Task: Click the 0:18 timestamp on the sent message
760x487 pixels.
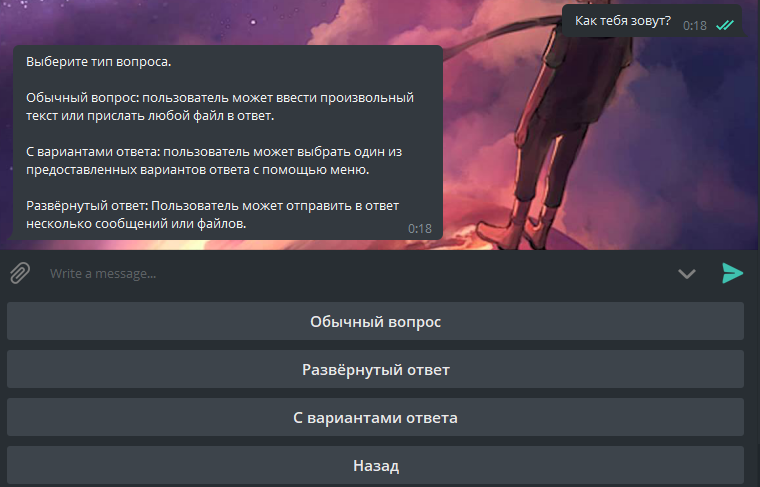Action: click(695, 25)
